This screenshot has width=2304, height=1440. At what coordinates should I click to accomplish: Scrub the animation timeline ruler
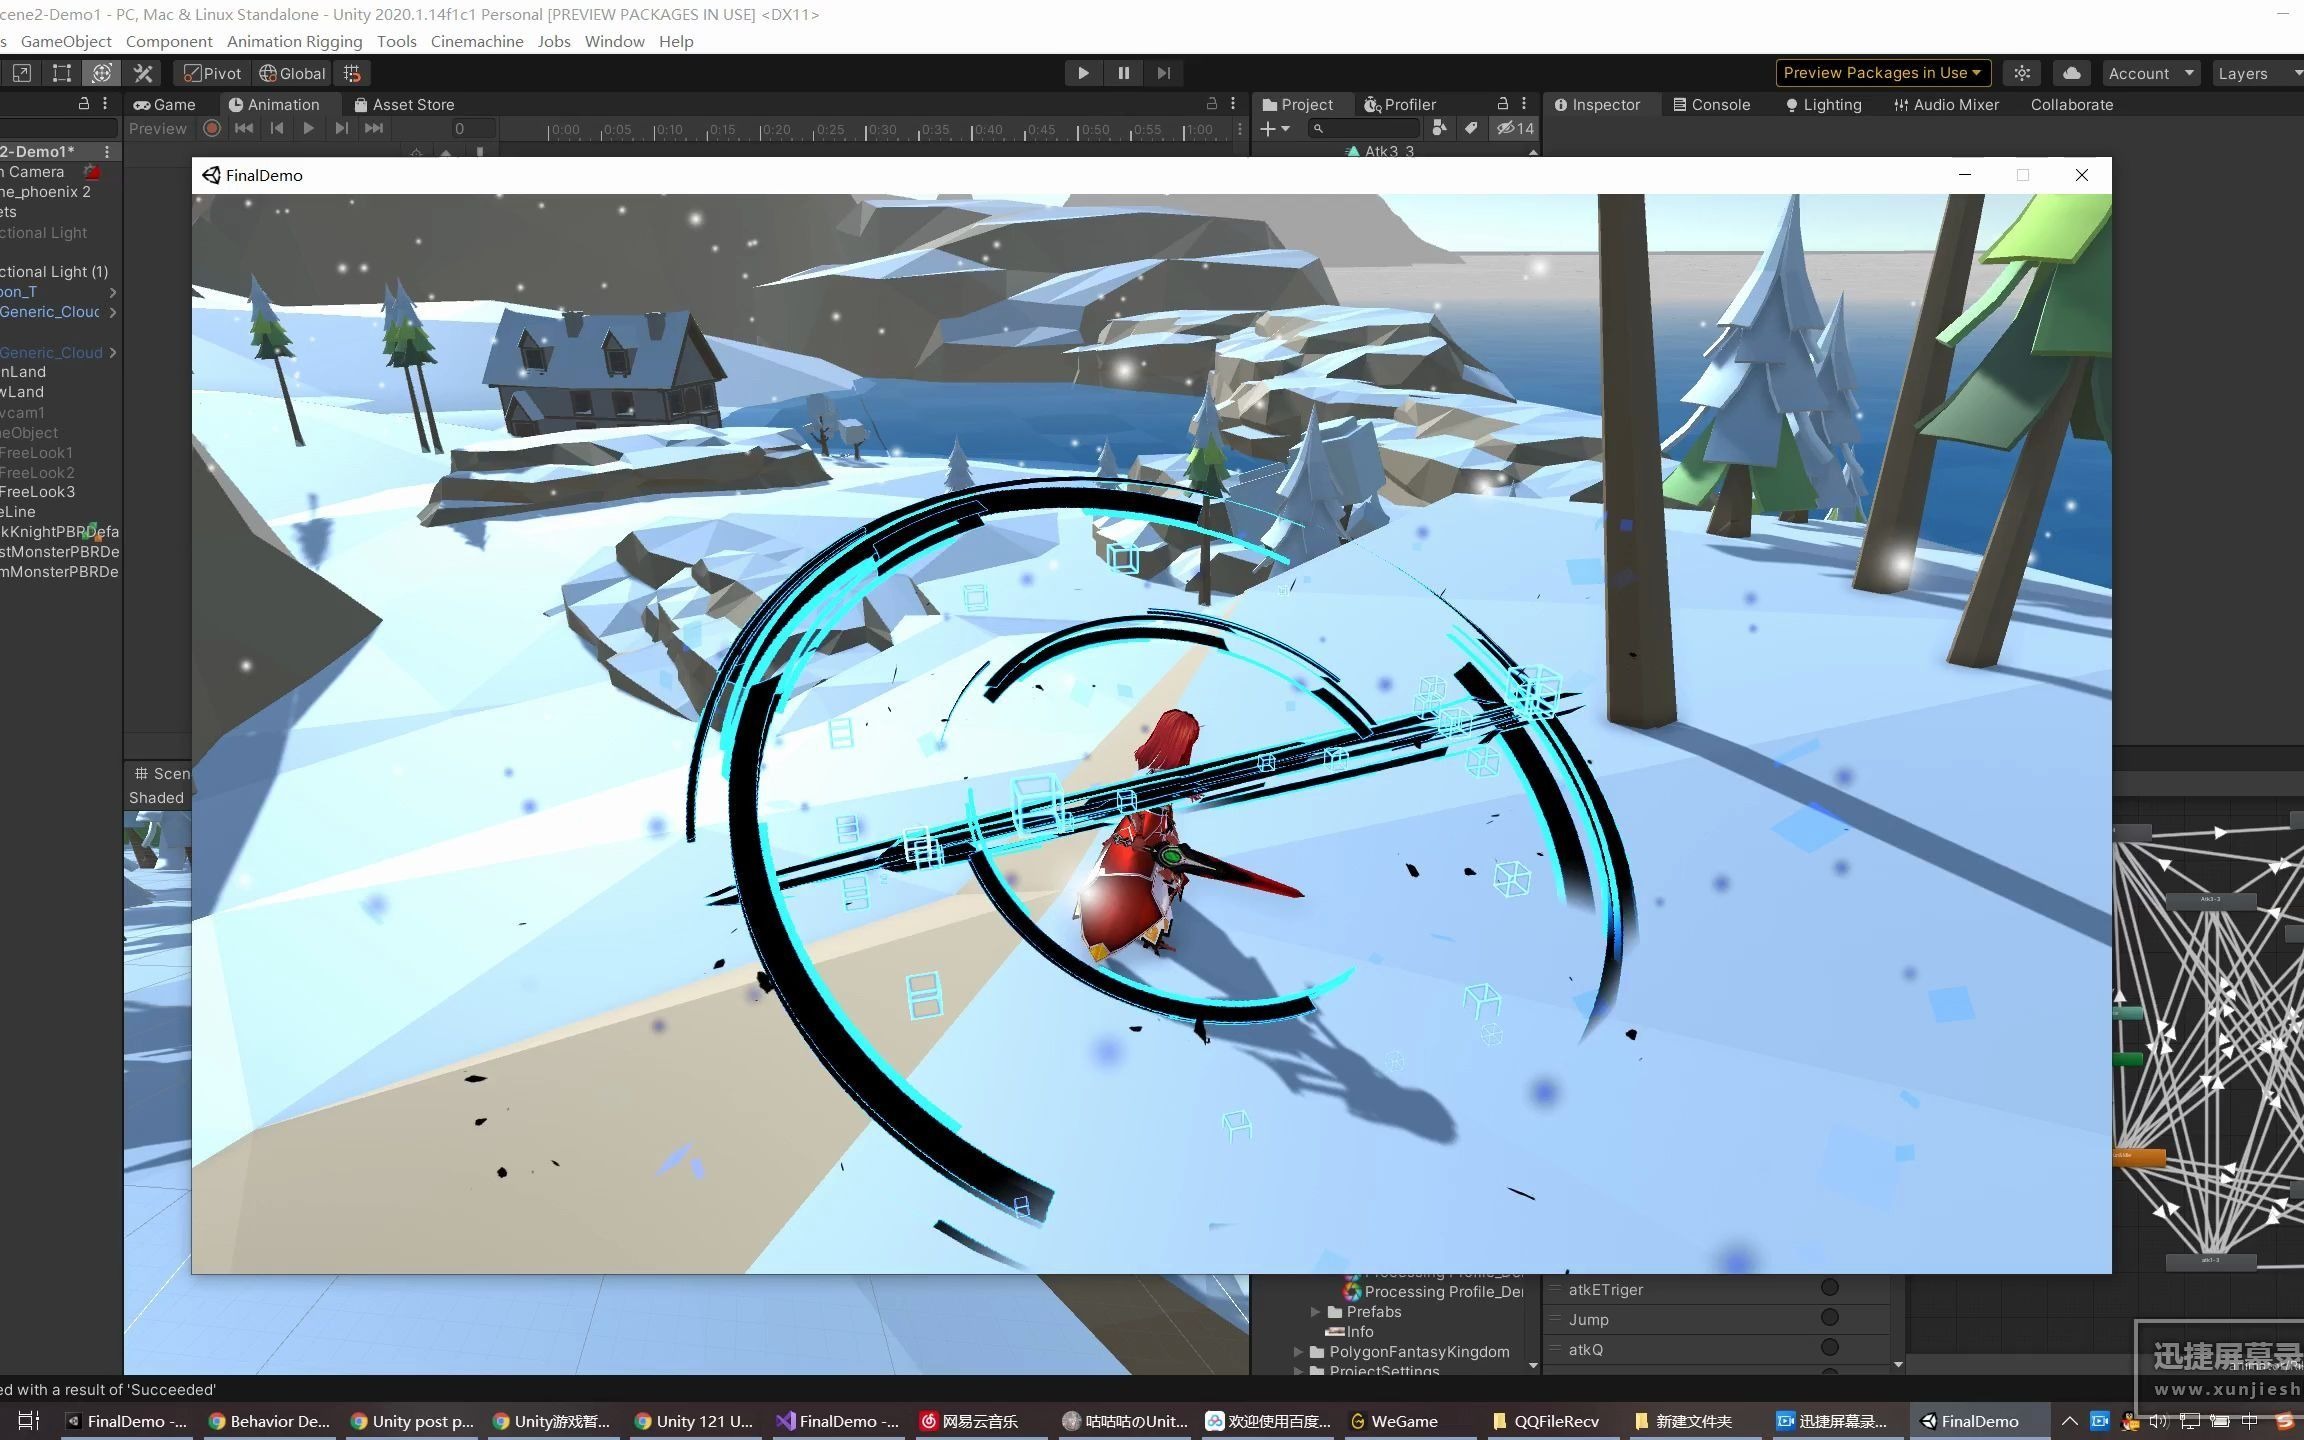[880, 128]
